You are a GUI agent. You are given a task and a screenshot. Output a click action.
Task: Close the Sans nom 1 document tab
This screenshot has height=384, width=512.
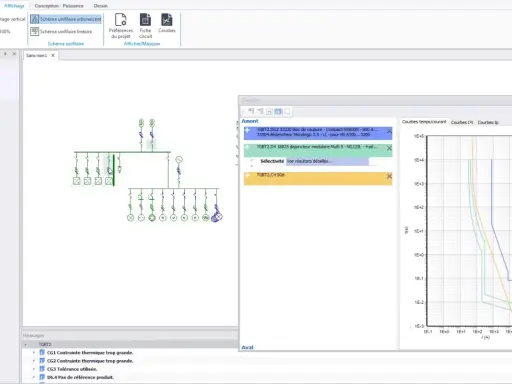point(53,55)
